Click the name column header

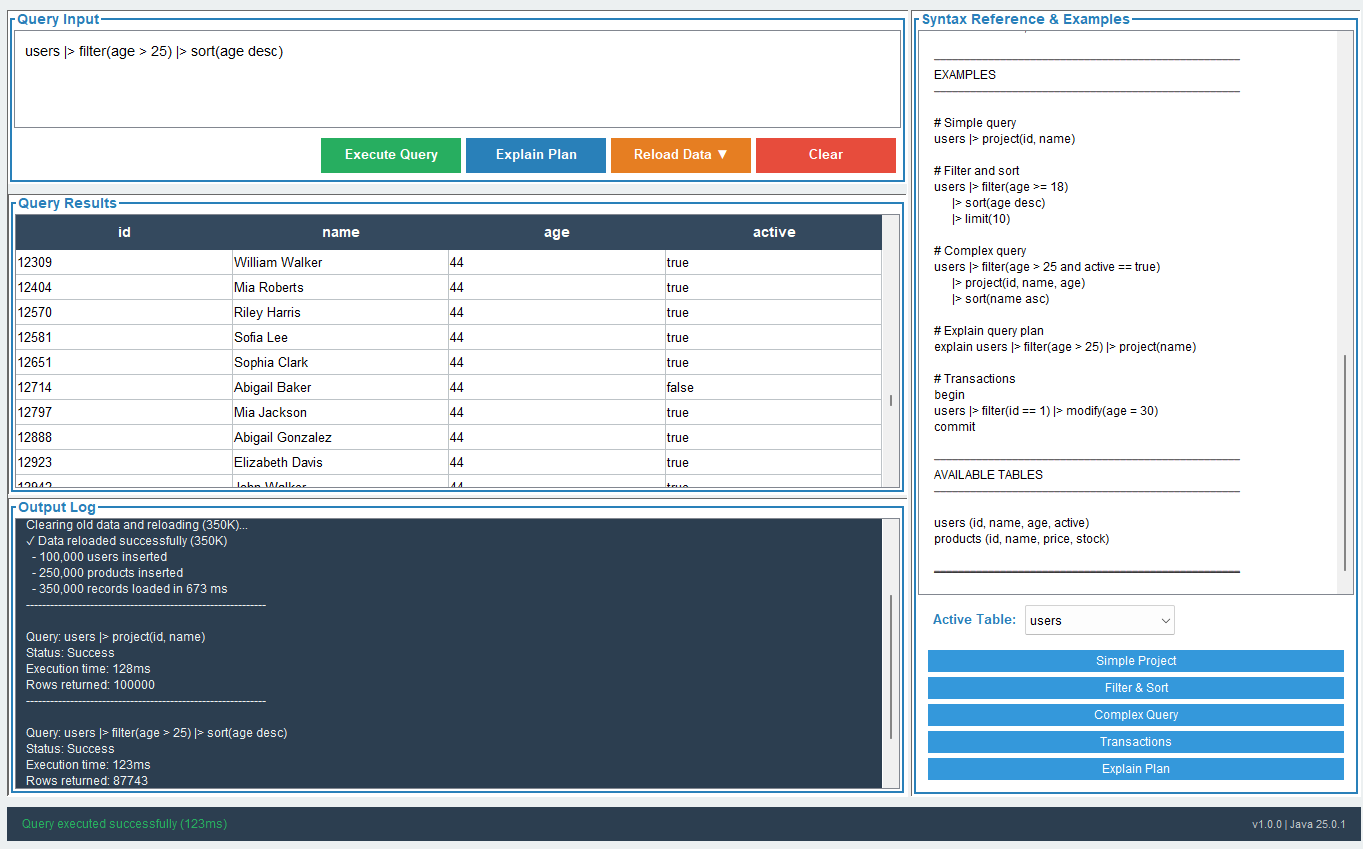[x=340, y=231]
